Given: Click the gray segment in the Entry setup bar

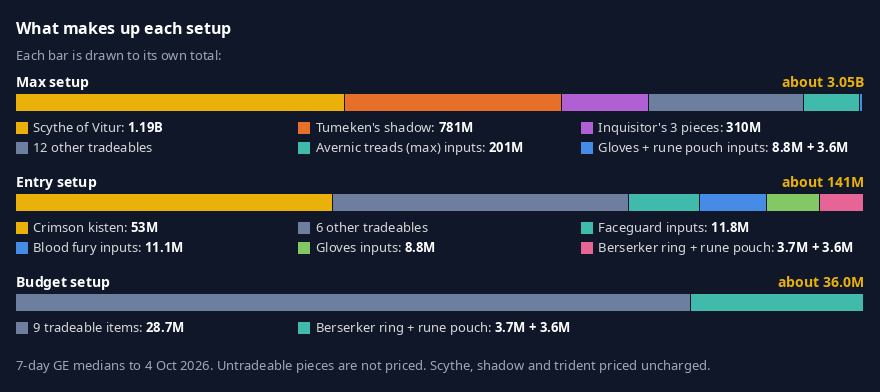Looking at the screenshot, I should point(480,203).
